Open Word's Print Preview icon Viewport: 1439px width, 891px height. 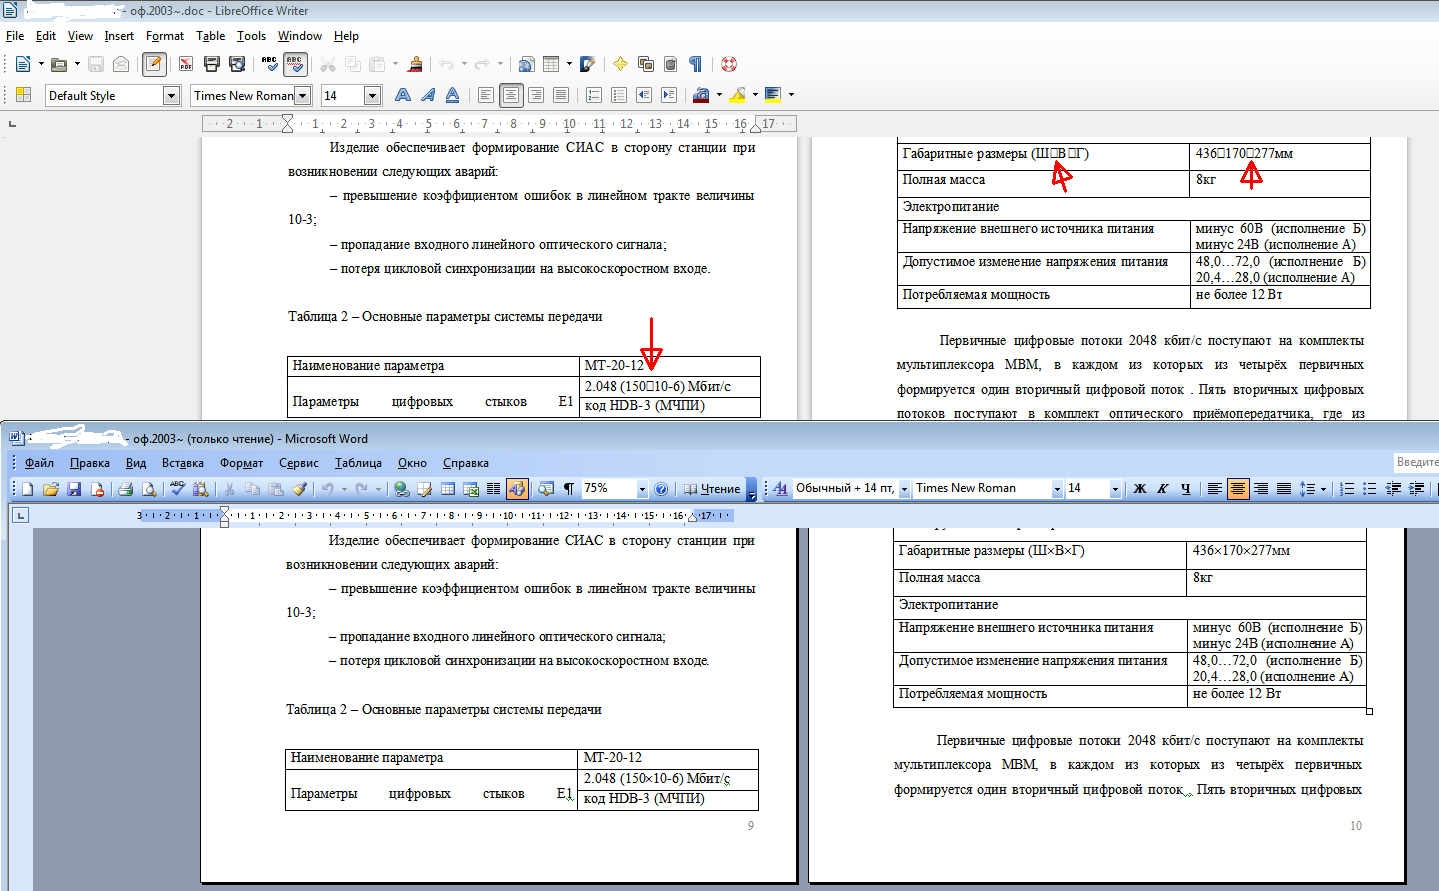coord(149,489)
